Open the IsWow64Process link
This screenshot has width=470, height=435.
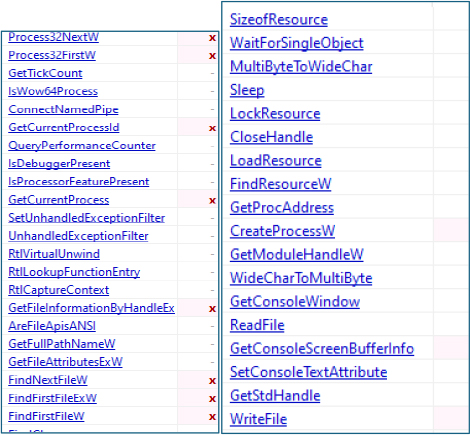tap(53, 91)
